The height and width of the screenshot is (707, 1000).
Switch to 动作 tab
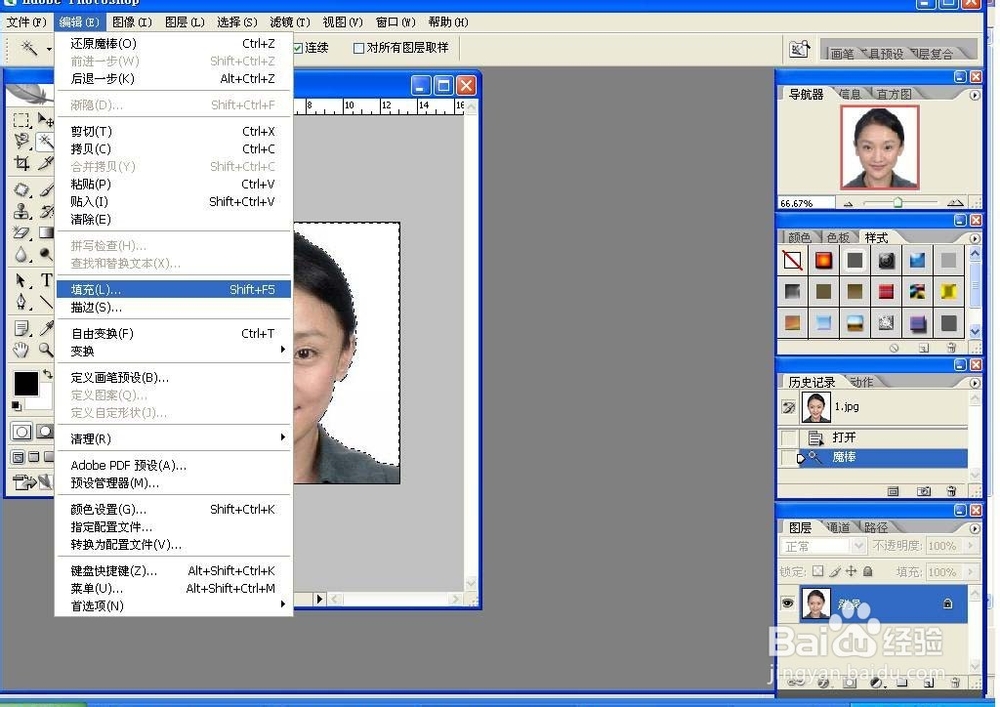coord(862,382)
